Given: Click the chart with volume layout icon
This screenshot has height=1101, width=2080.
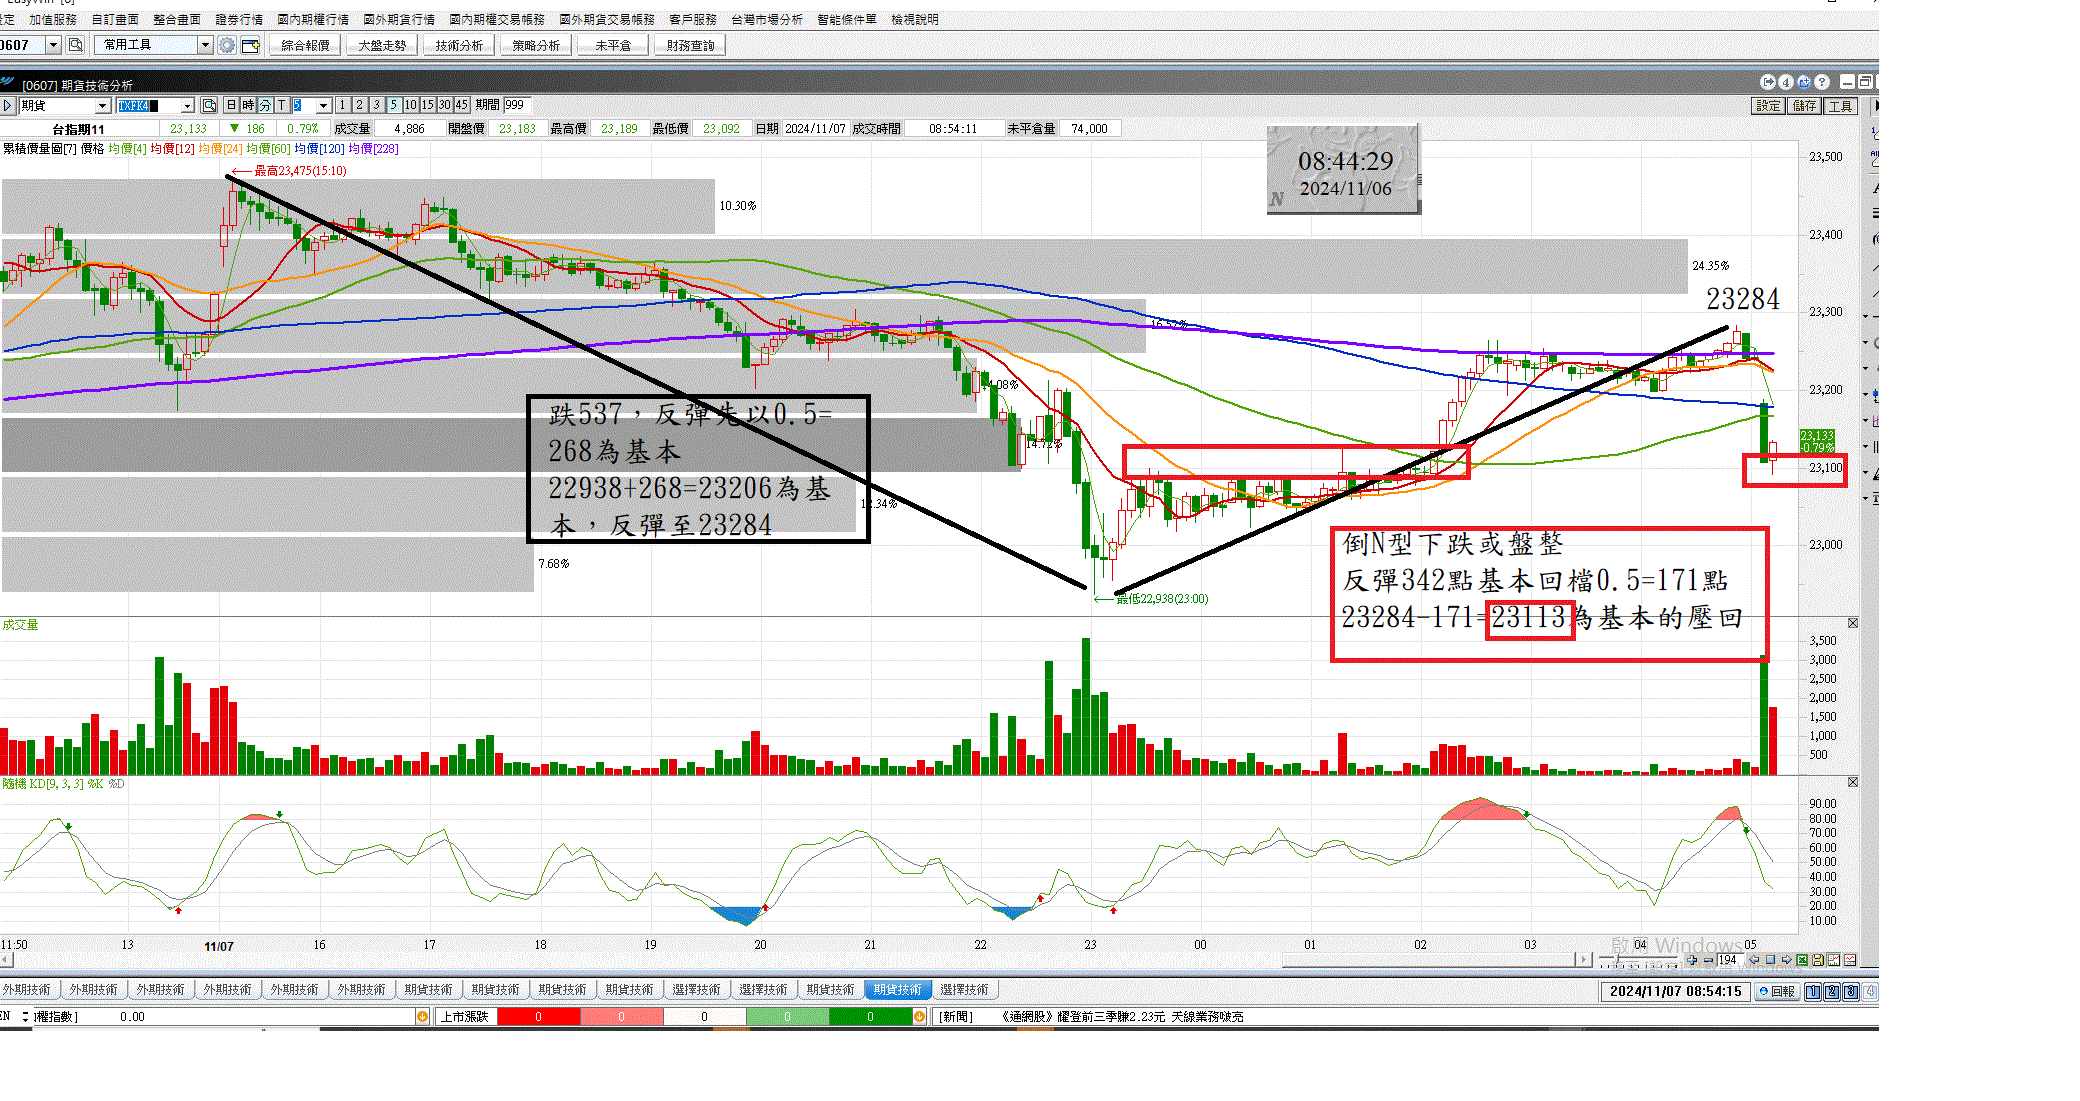Looking at the screenshot, I should point(1834,960).
